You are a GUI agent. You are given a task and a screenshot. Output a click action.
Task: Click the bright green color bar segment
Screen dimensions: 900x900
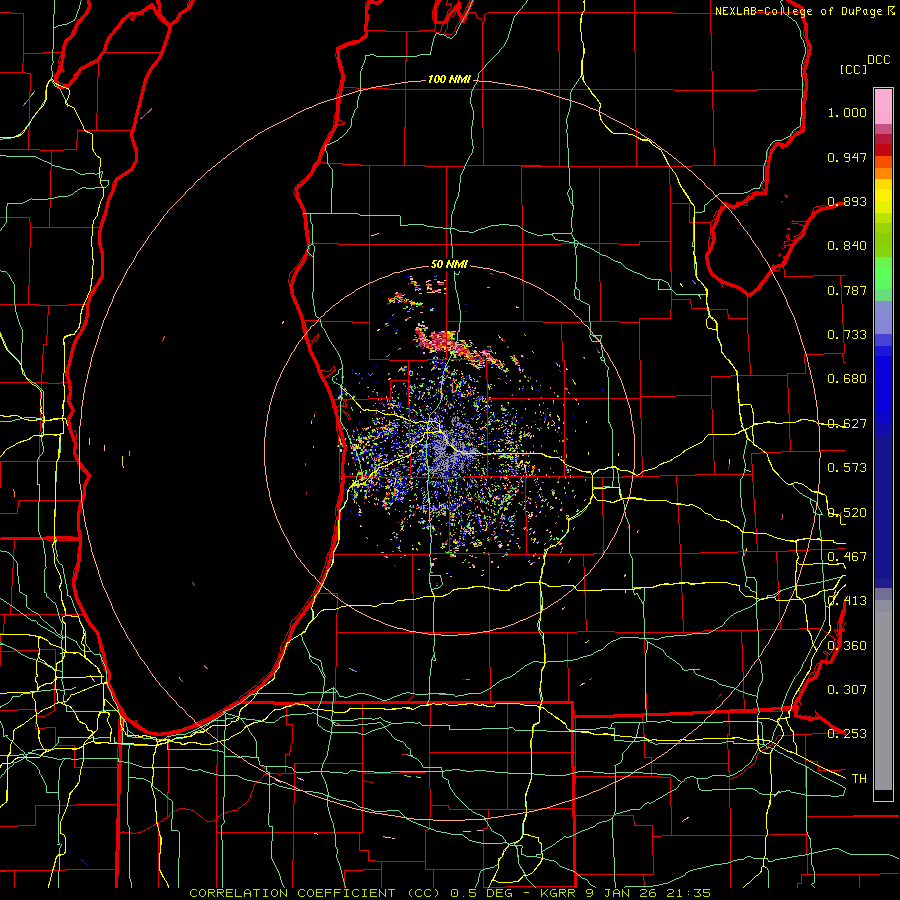coord(883,273)
